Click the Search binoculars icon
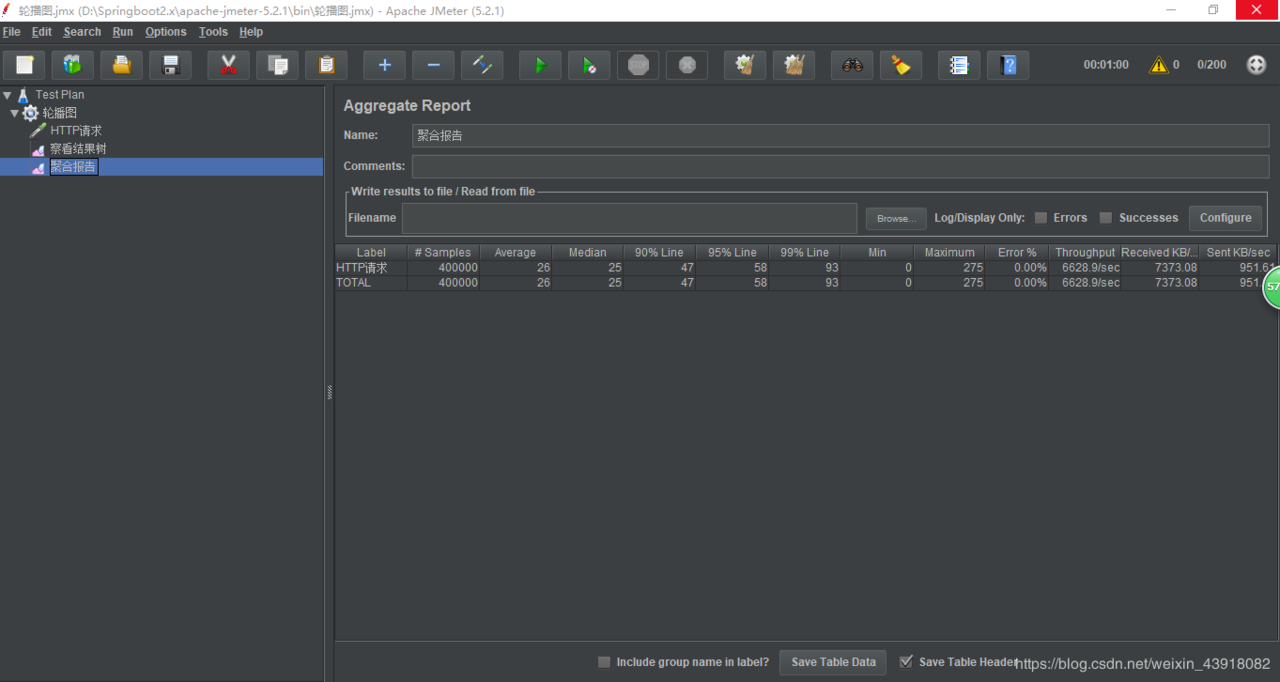 (x=852, y=65)
